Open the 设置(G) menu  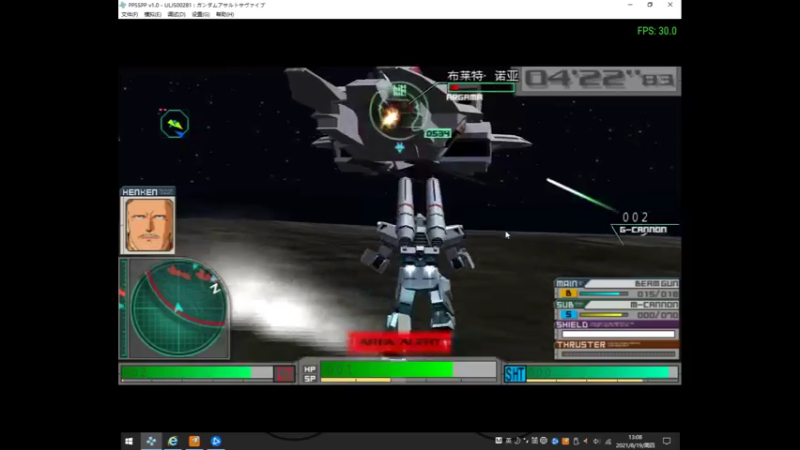[x=201, y=14]
